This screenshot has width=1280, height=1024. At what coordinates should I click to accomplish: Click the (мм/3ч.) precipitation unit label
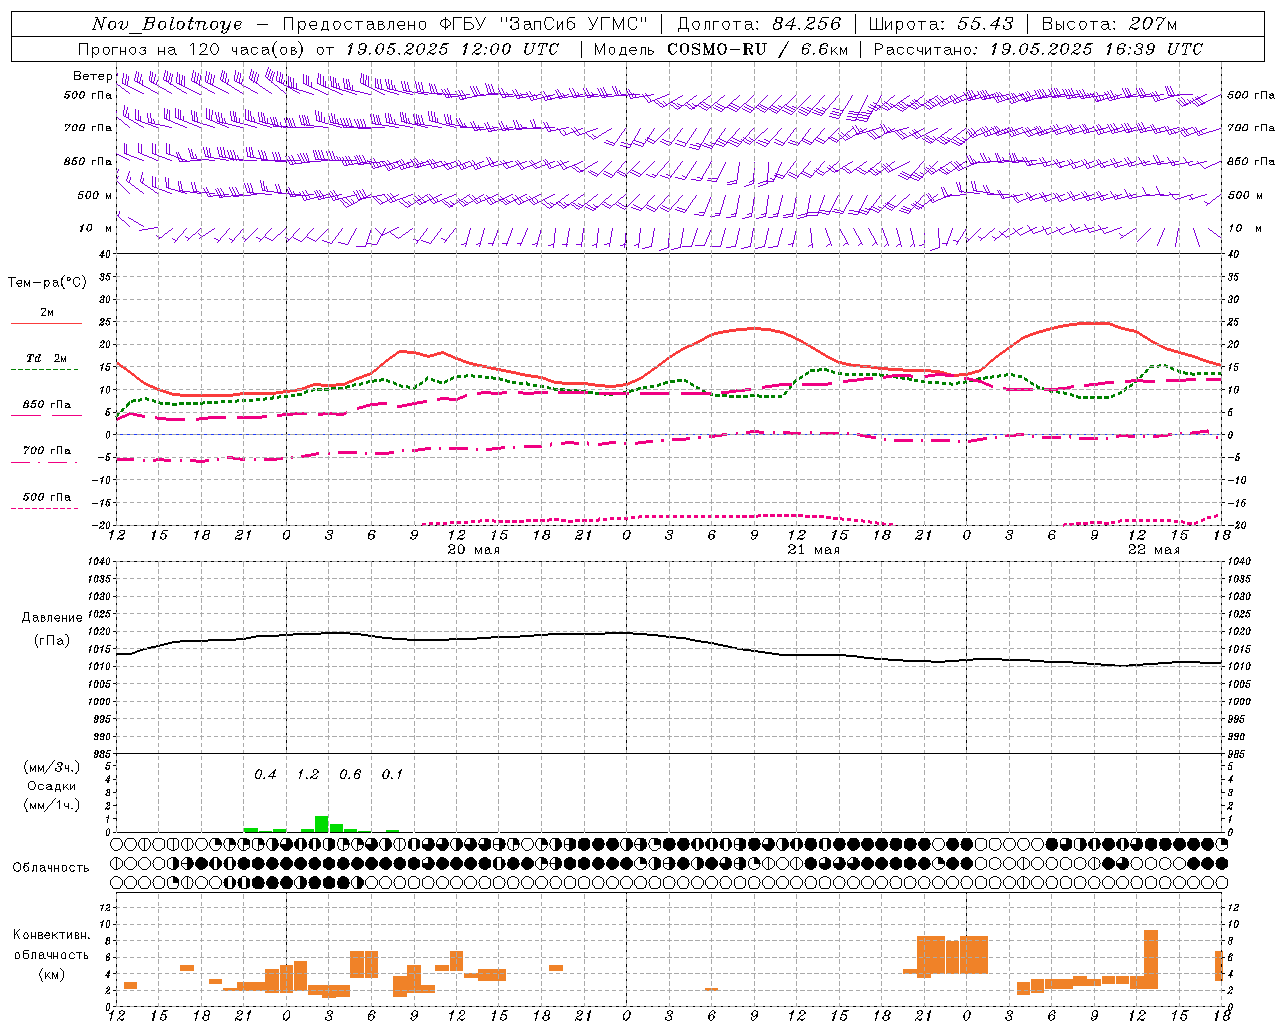52,768
